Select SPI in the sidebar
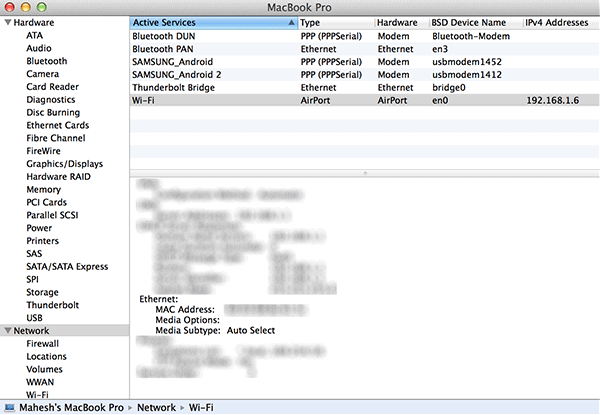 click(x=33, y=280)
